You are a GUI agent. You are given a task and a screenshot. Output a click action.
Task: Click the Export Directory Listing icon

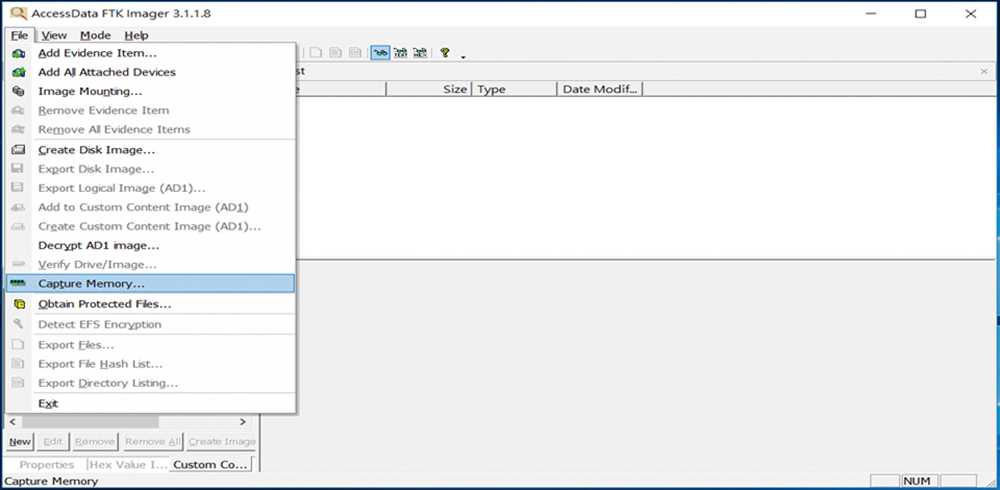point(18,383)
